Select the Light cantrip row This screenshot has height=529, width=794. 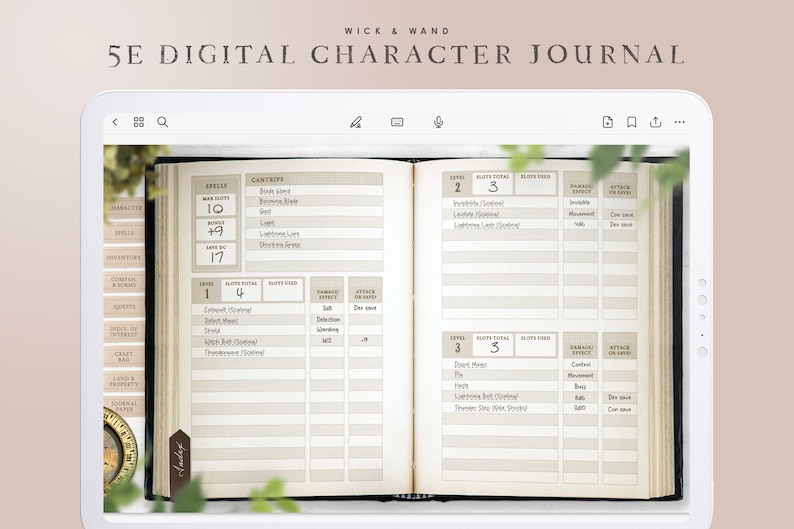[314, 223]
